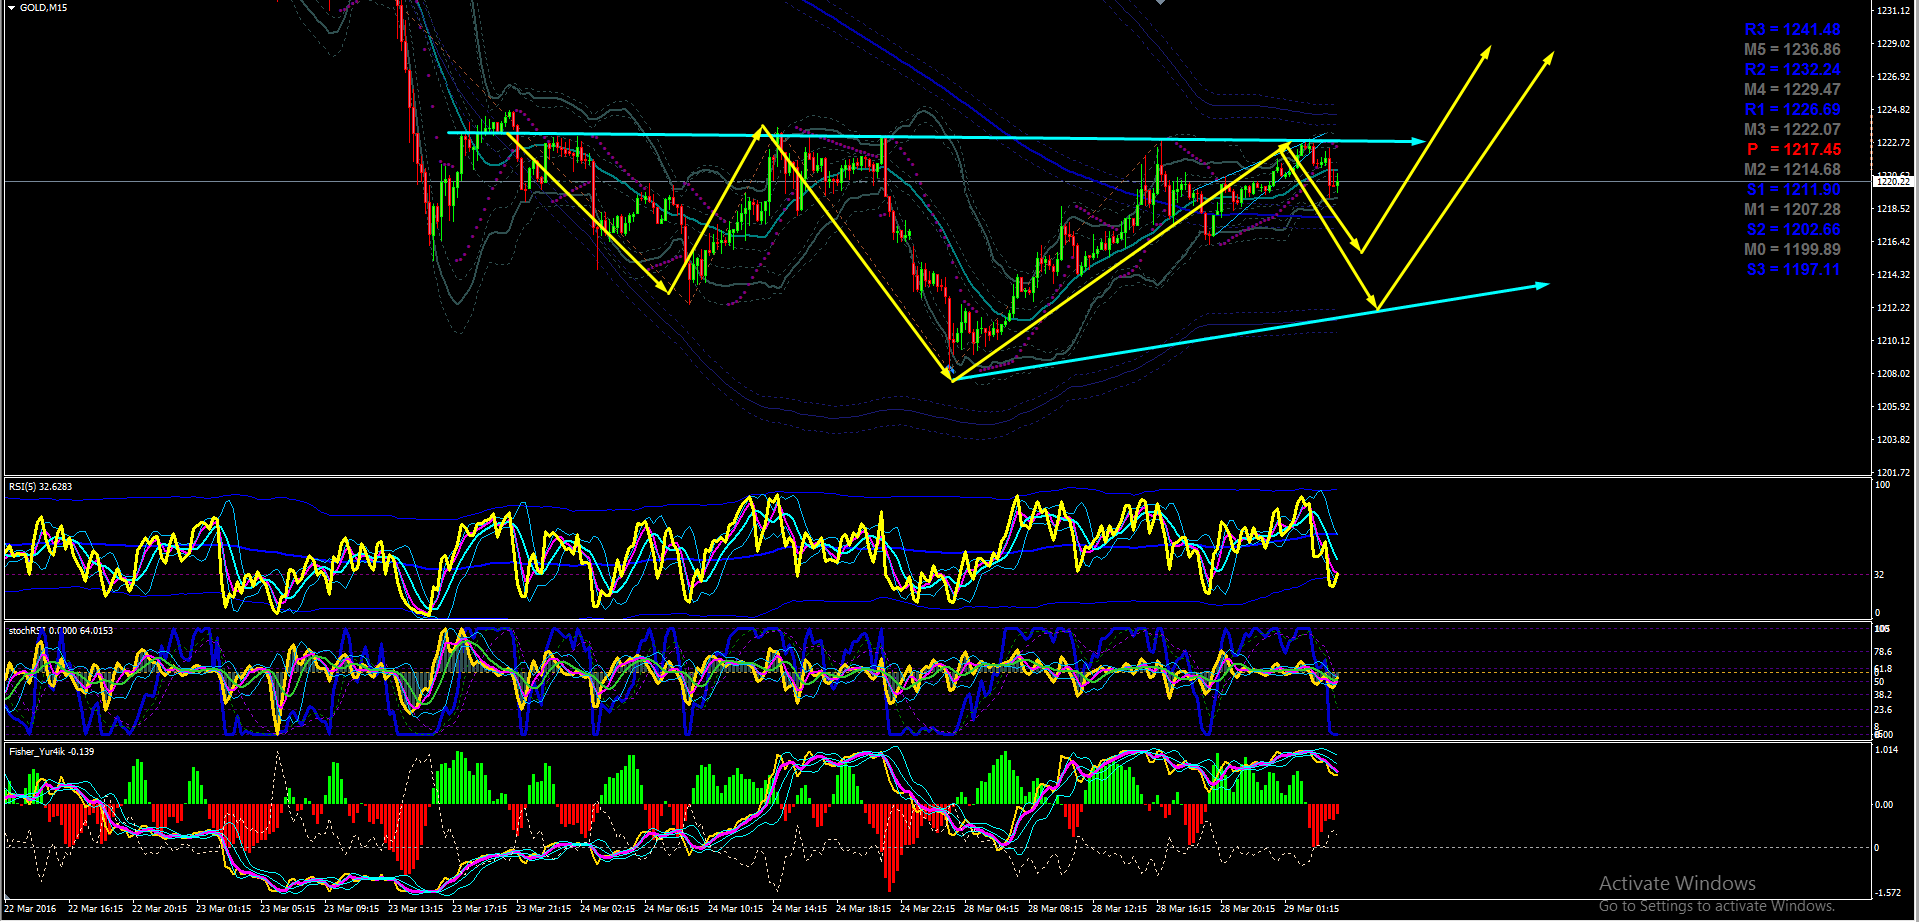The width and height of the screenshot is (1919, 922).
Task: Click the 24 Mar 10:15 time label
Action: coord(735,909)
